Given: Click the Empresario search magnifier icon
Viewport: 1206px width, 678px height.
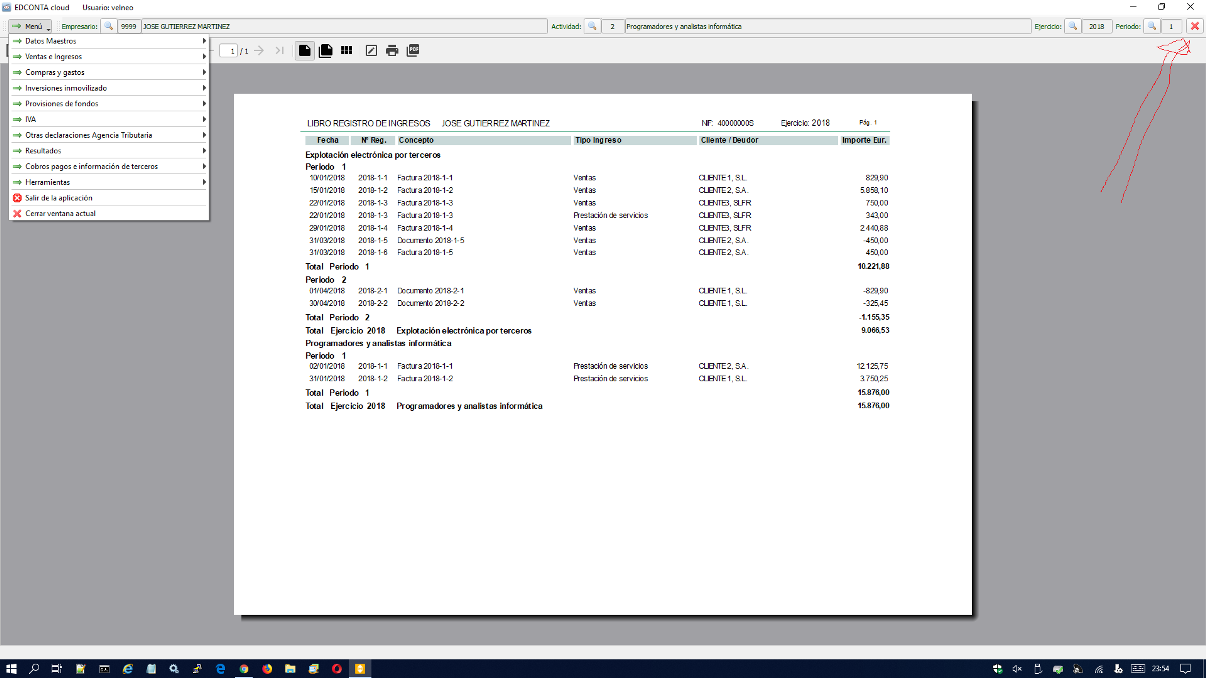Looking at the screenshot, I should click(x=108, y=26).
